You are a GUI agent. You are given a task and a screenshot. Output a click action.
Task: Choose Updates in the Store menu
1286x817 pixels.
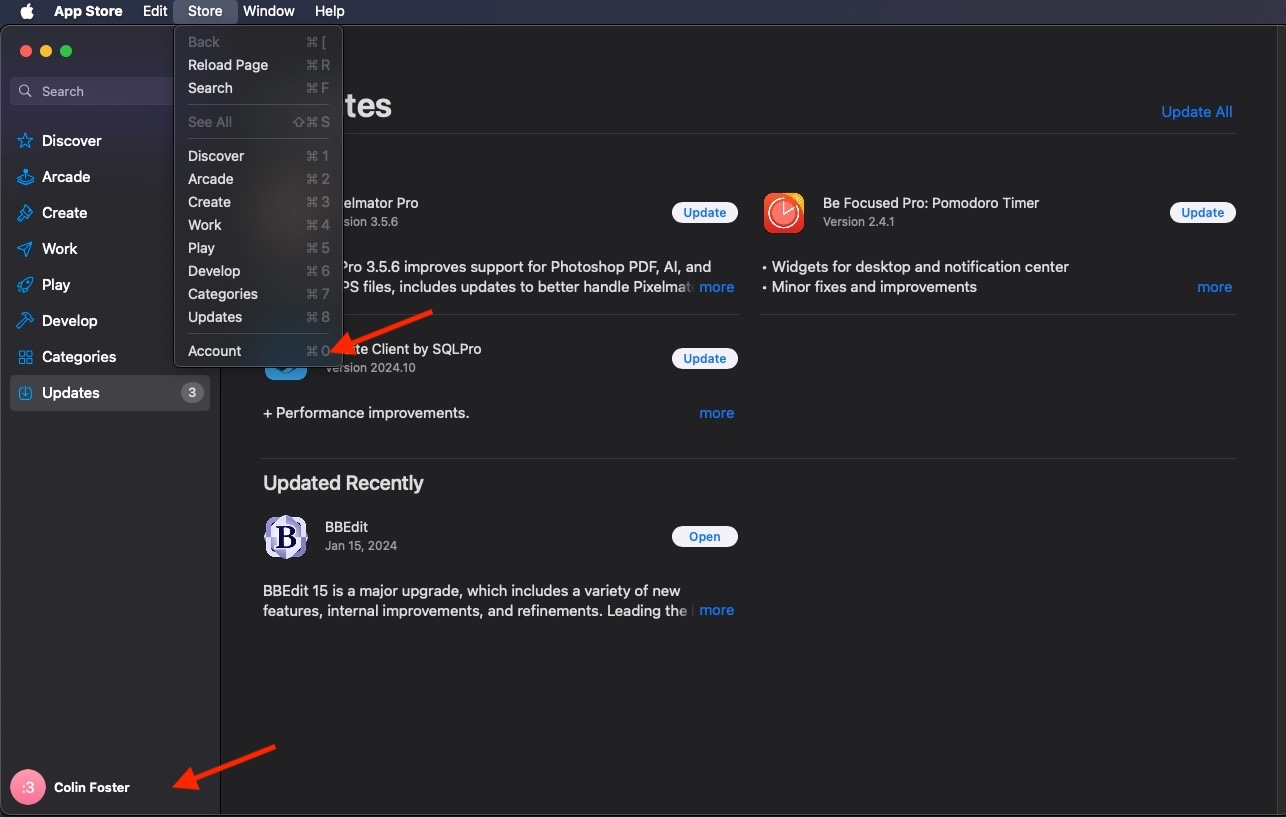pos(259,317)
